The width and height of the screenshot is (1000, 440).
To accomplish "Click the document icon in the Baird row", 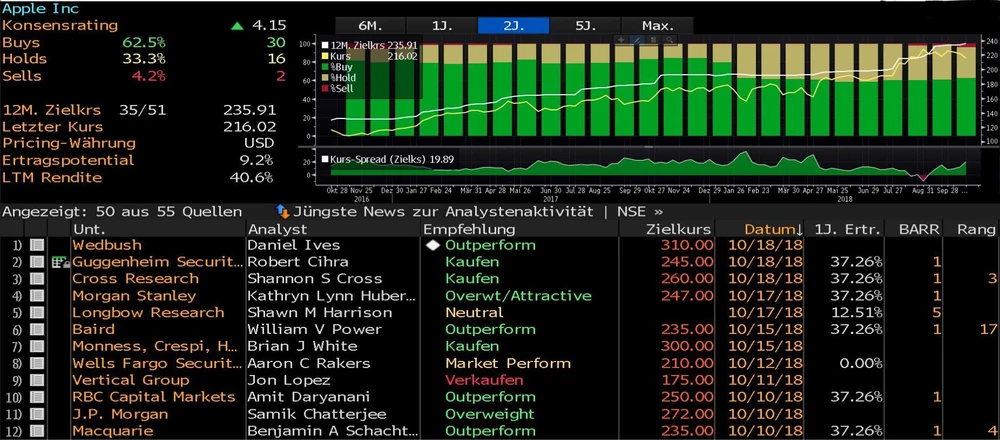I will (37, 330).
